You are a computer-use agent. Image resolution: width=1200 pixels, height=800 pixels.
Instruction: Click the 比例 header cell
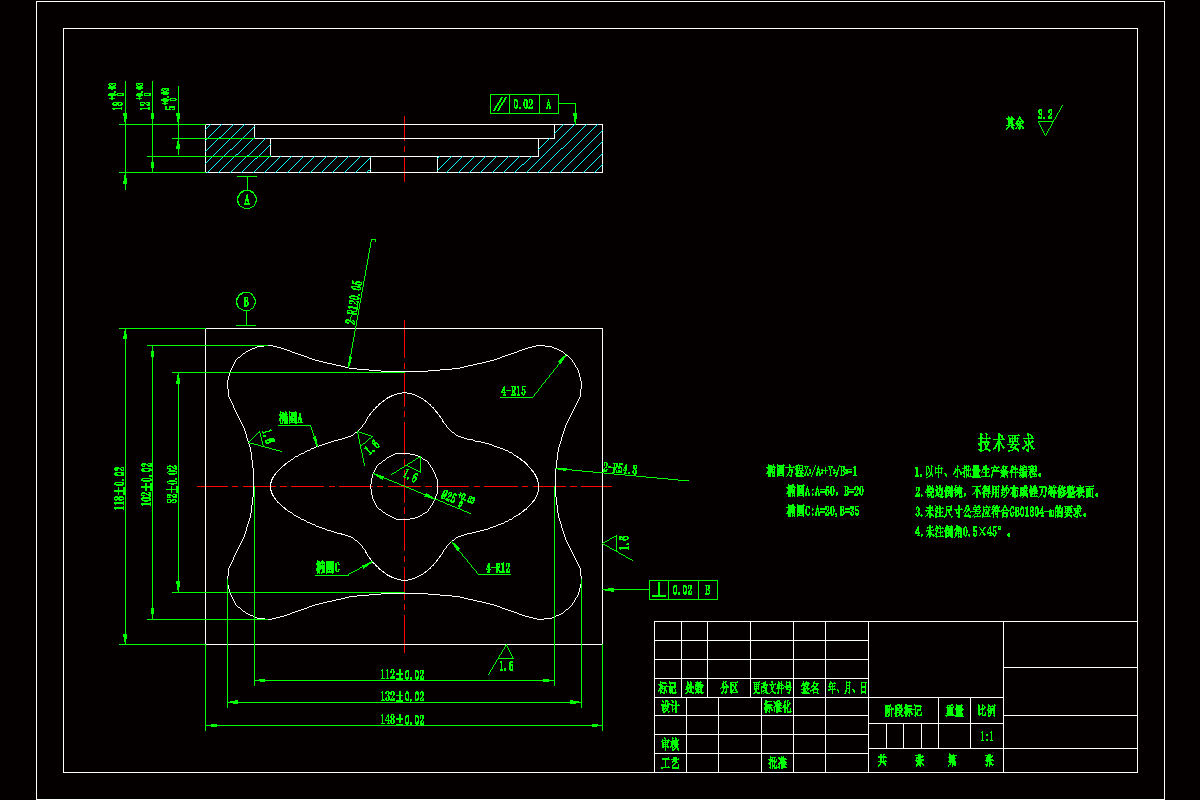[986, 712]
